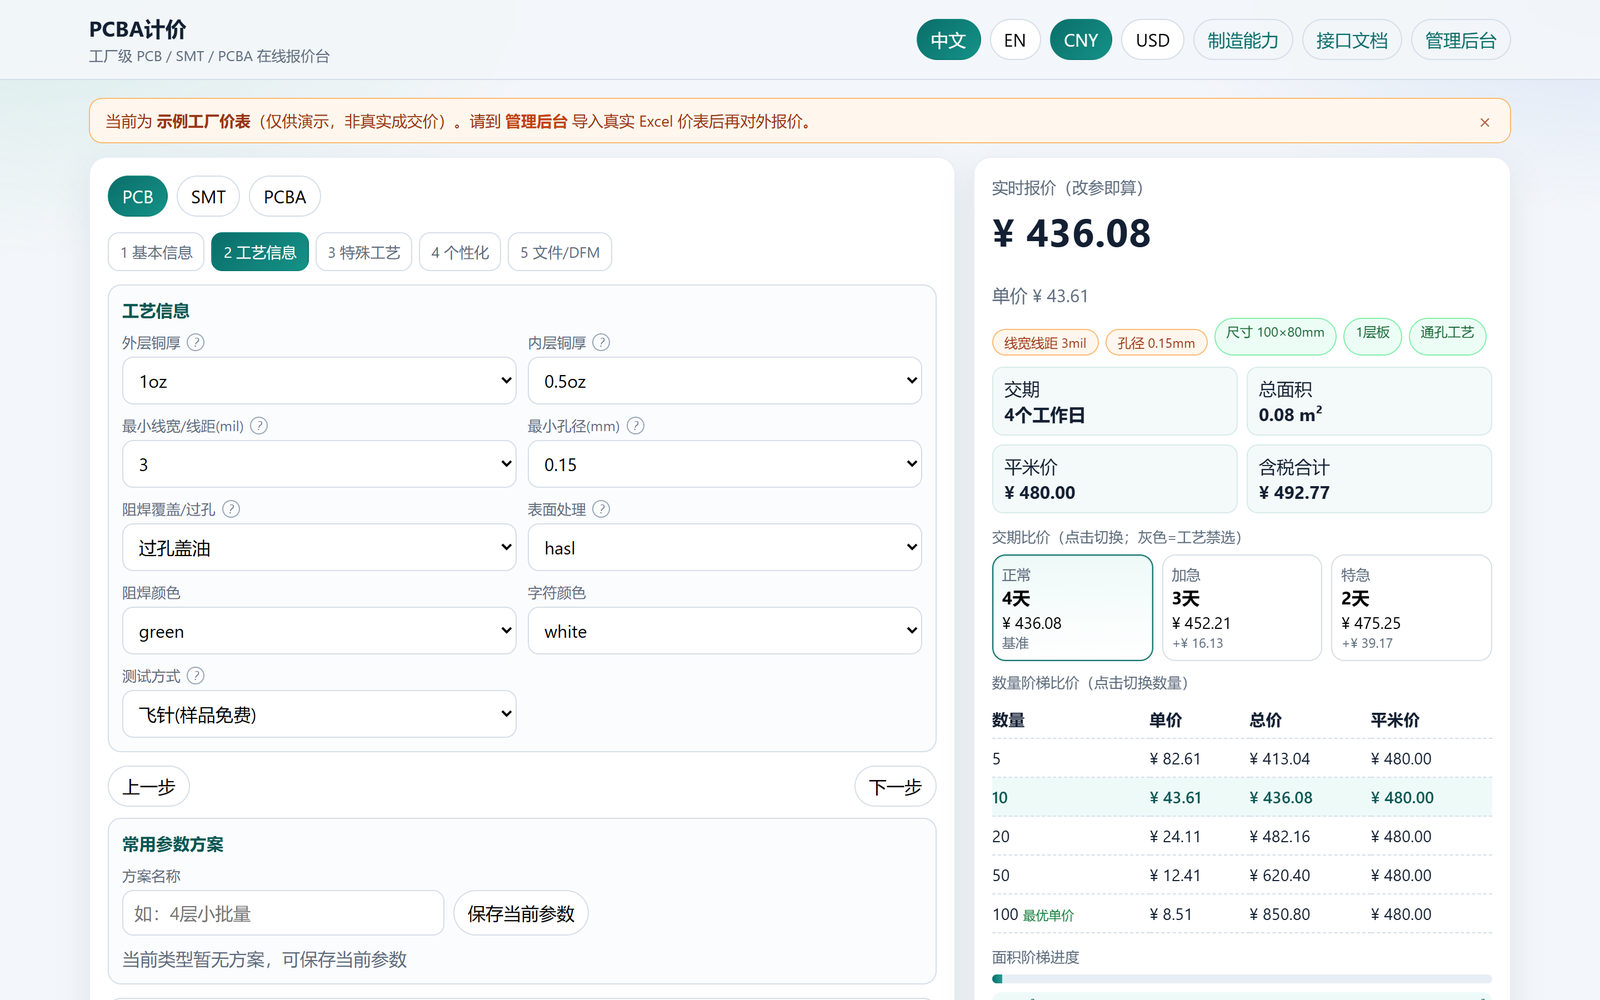Open the 测试方式 飞针(样品免费) dropdown

[319, 714]
